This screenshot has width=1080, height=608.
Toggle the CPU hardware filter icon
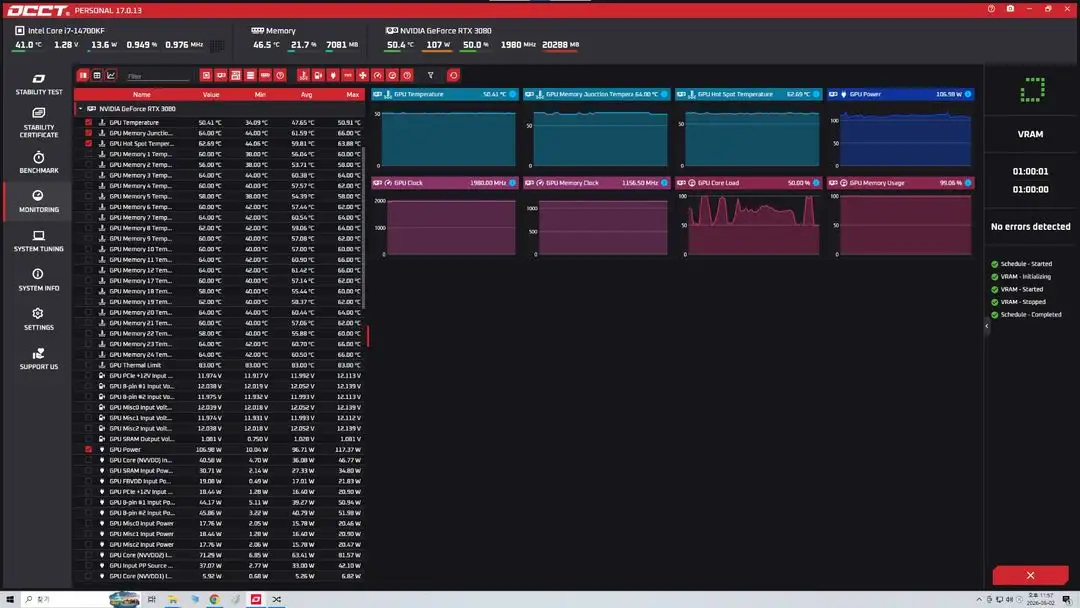pos(206,75)
